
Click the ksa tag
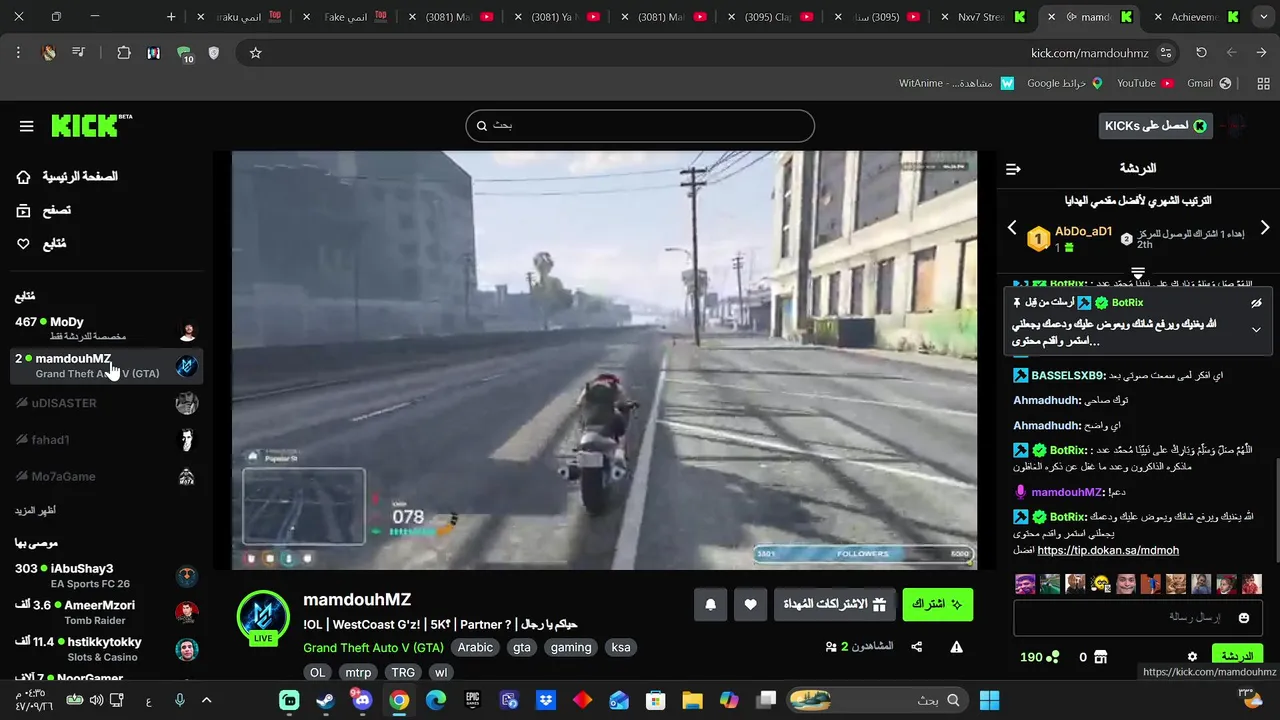coord(621,647)
